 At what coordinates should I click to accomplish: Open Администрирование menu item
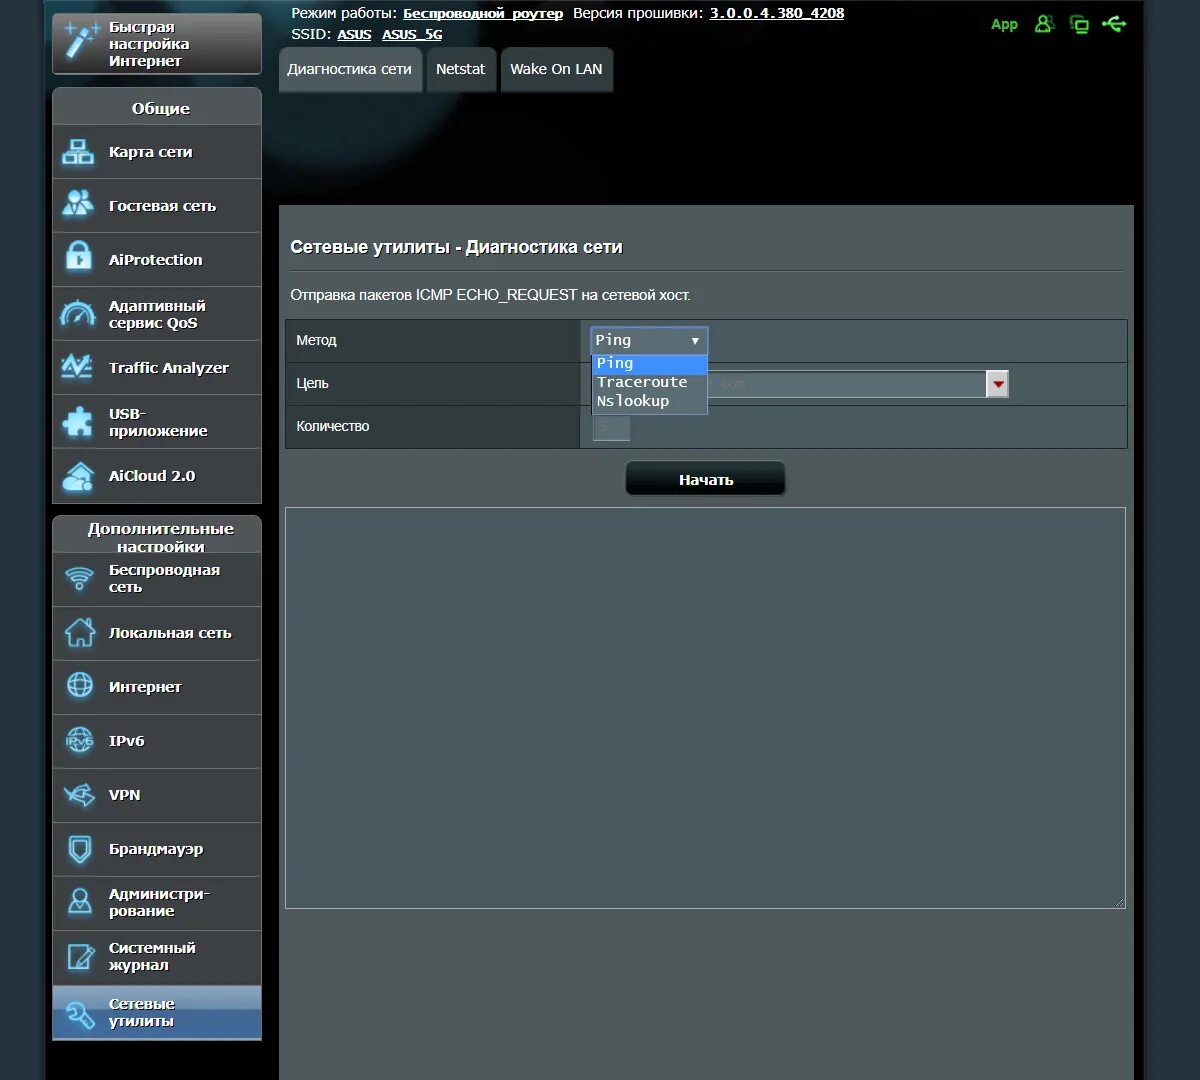click(x=157, y=903)
